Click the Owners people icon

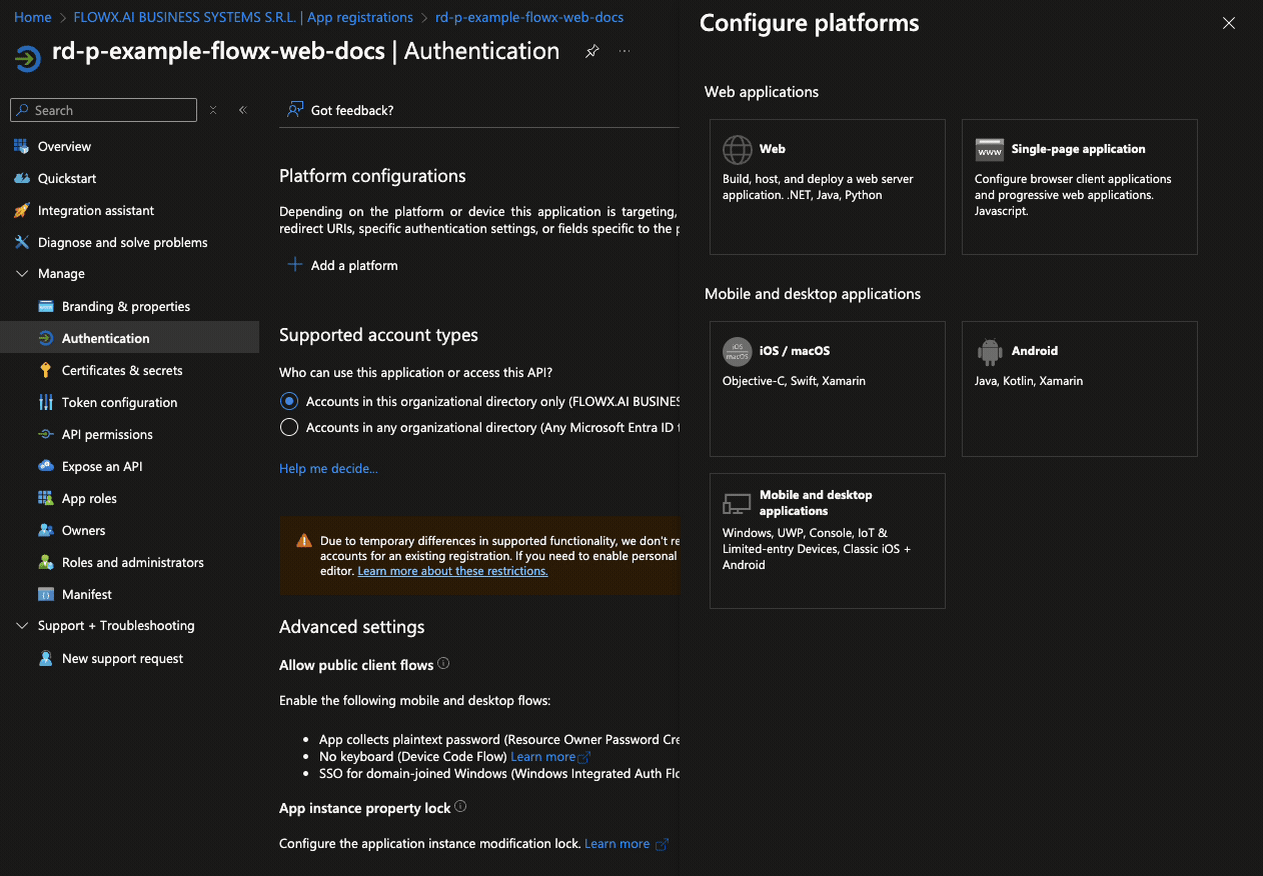(x=45, y=531)
